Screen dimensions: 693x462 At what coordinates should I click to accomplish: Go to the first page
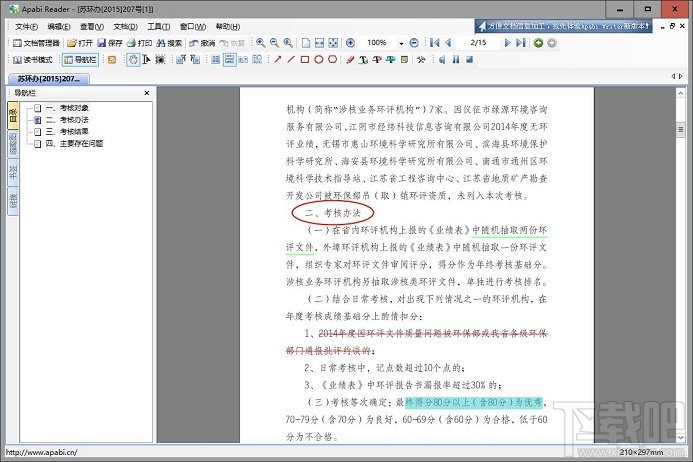pos(434,42)
